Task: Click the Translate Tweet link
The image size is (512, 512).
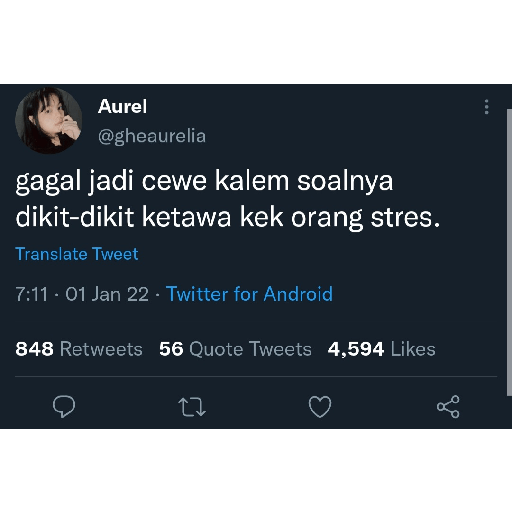Action: [x=77, y=254]
